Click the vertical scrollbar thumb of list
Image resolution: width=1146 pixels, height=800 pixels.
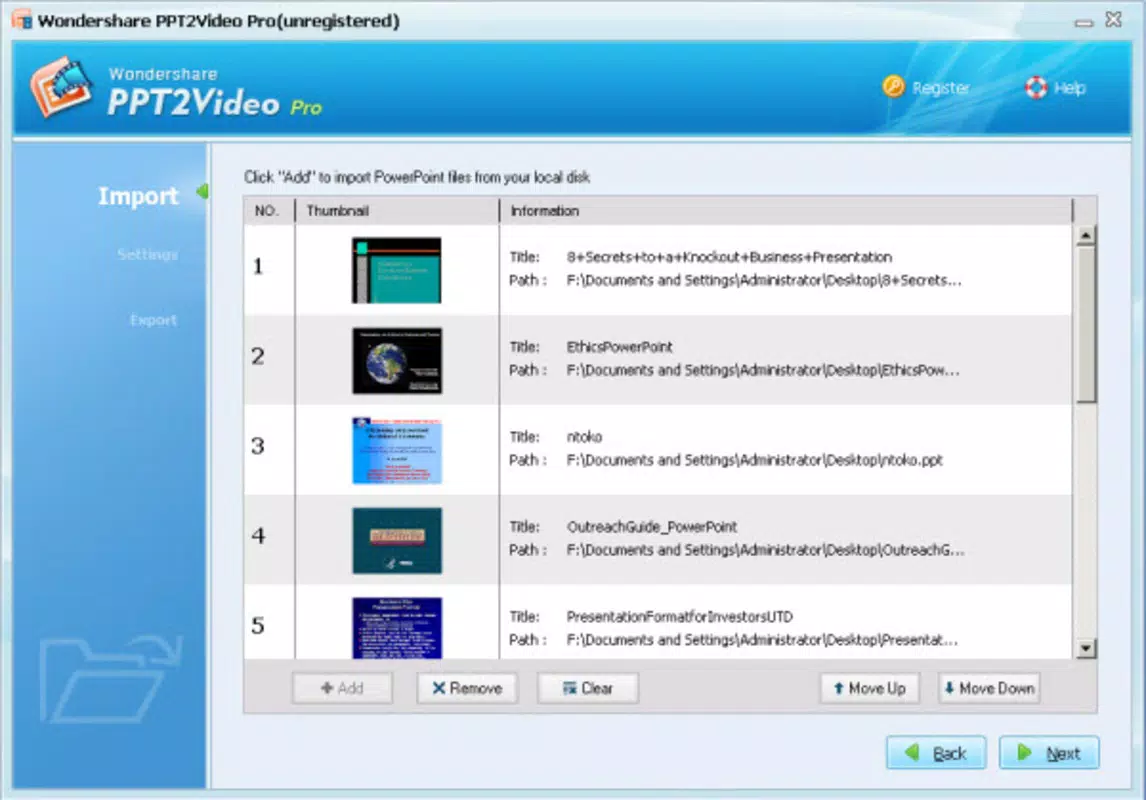(x=1085, y=324)
